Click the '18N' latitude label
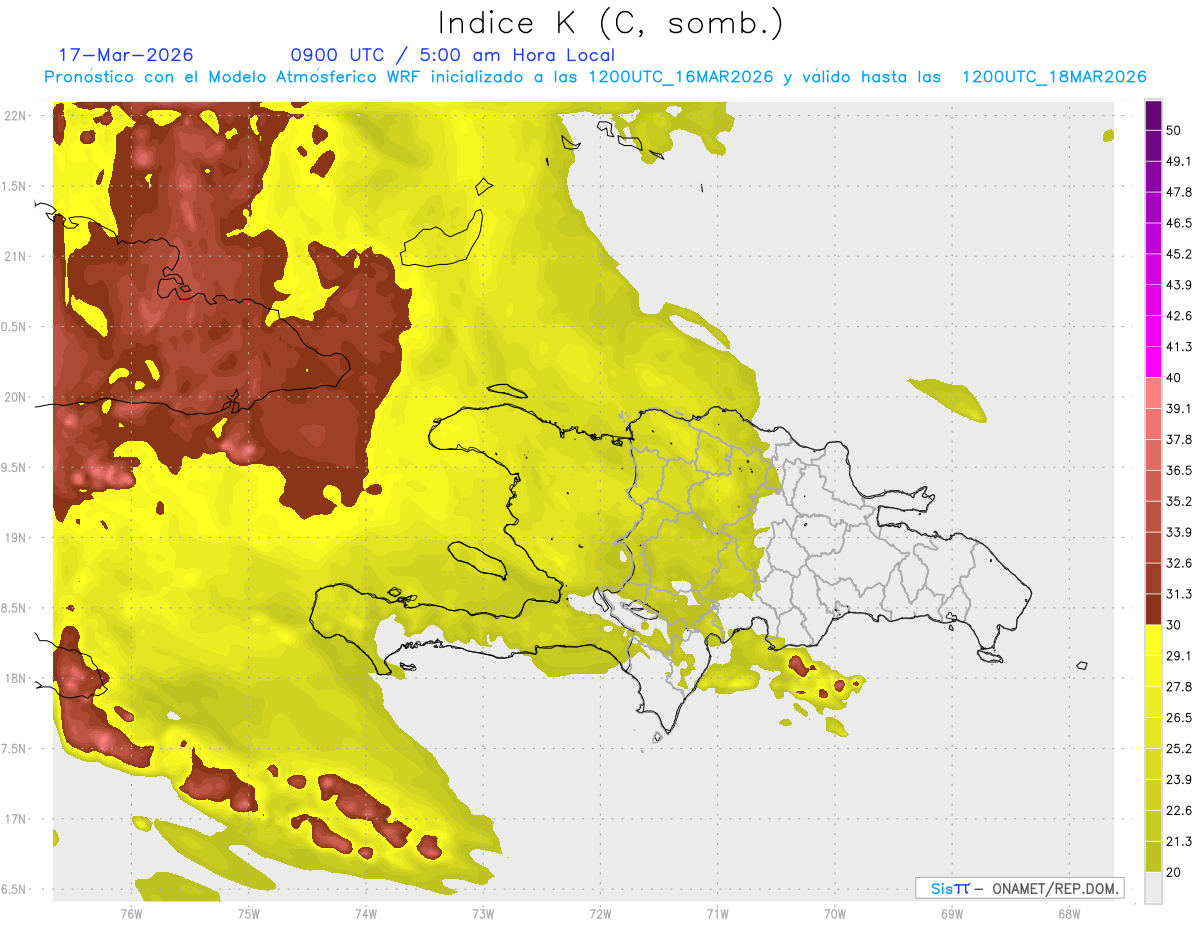1200x927 pixels. (15, 678)
